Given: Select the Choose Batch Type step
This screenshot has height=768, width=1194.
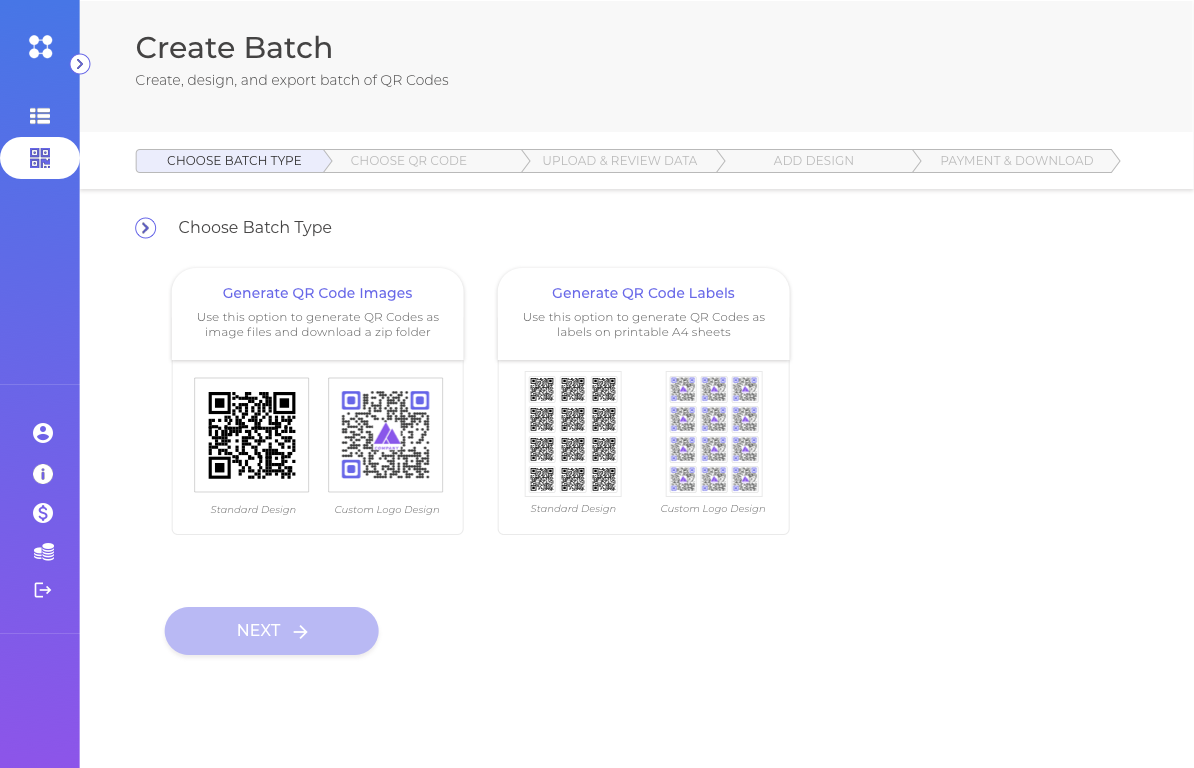Looking at the screenshot, I should pyautogui.click(x=234, y=161).
